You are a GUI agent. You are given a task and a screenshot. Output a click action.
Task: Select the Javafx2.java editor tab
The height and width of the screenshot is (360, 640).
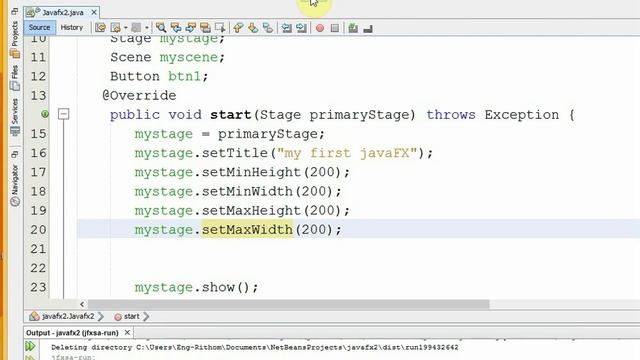62,13
